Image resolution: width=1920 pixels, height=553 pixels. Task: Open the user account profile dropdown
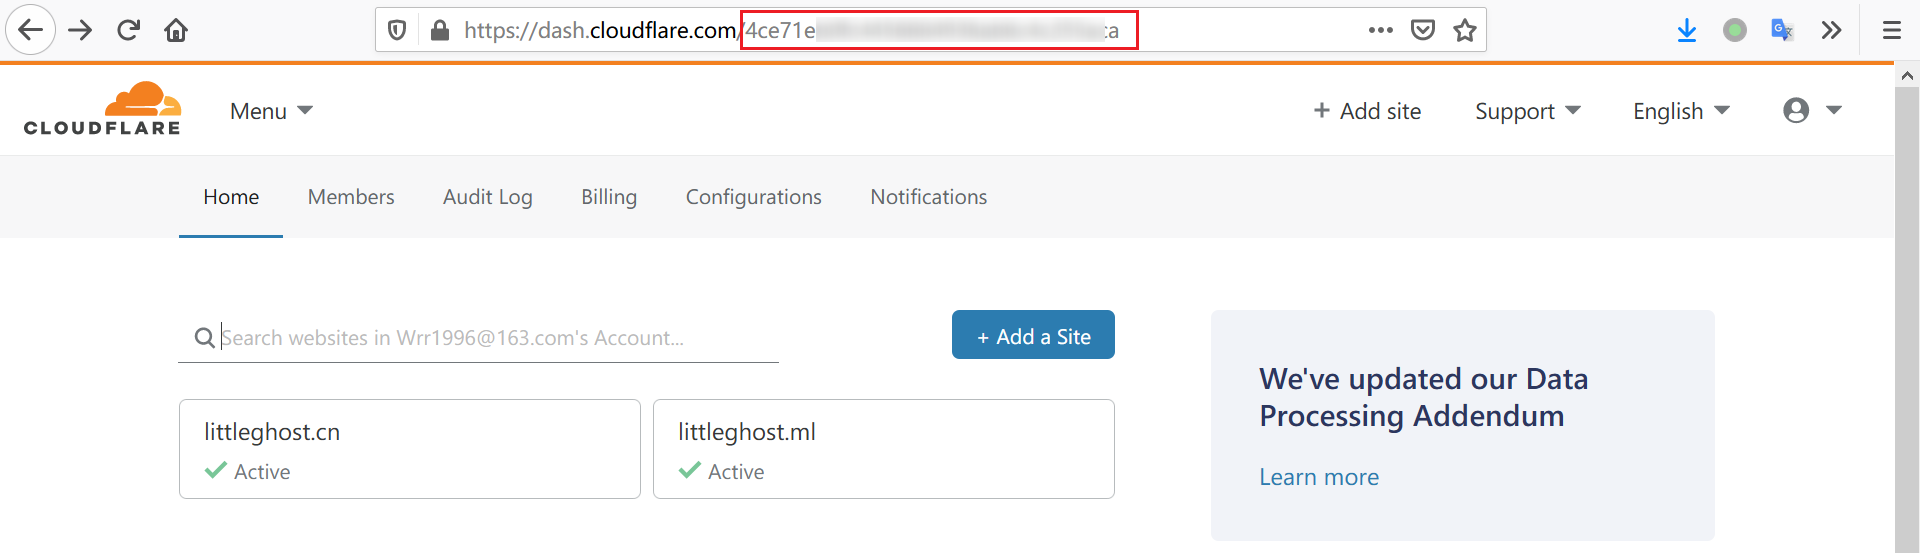(1811, 110)
